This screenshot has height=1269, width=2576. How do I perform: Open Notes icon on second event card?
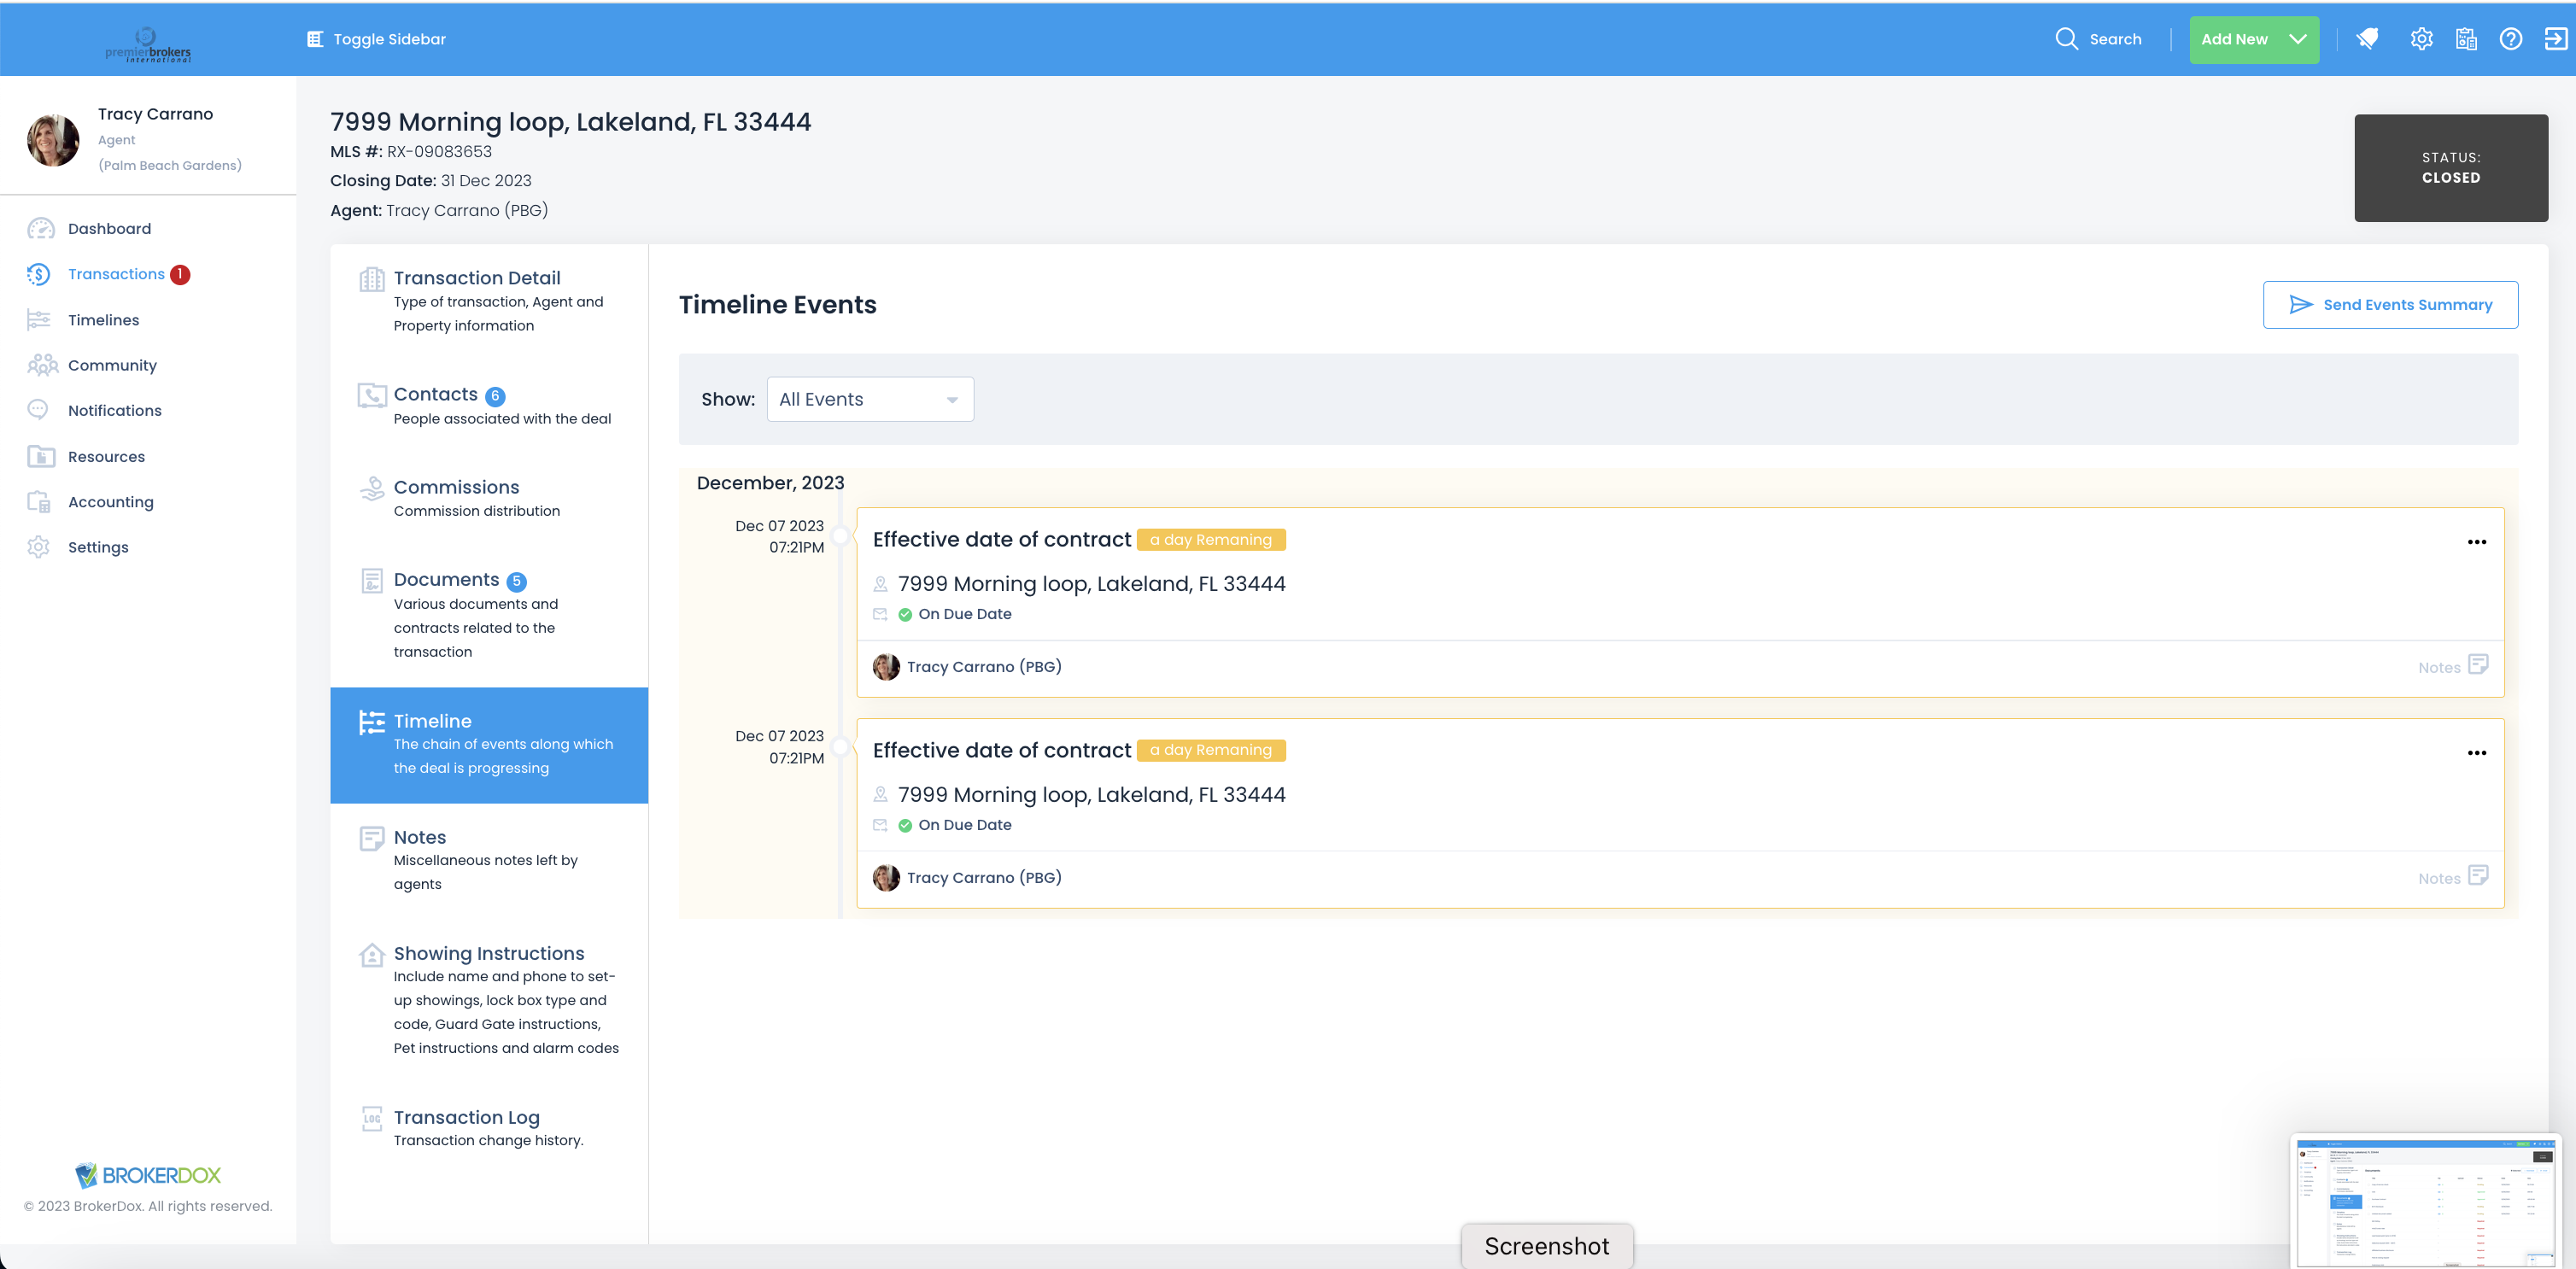pyautogui.click(x=2478, y=876)
